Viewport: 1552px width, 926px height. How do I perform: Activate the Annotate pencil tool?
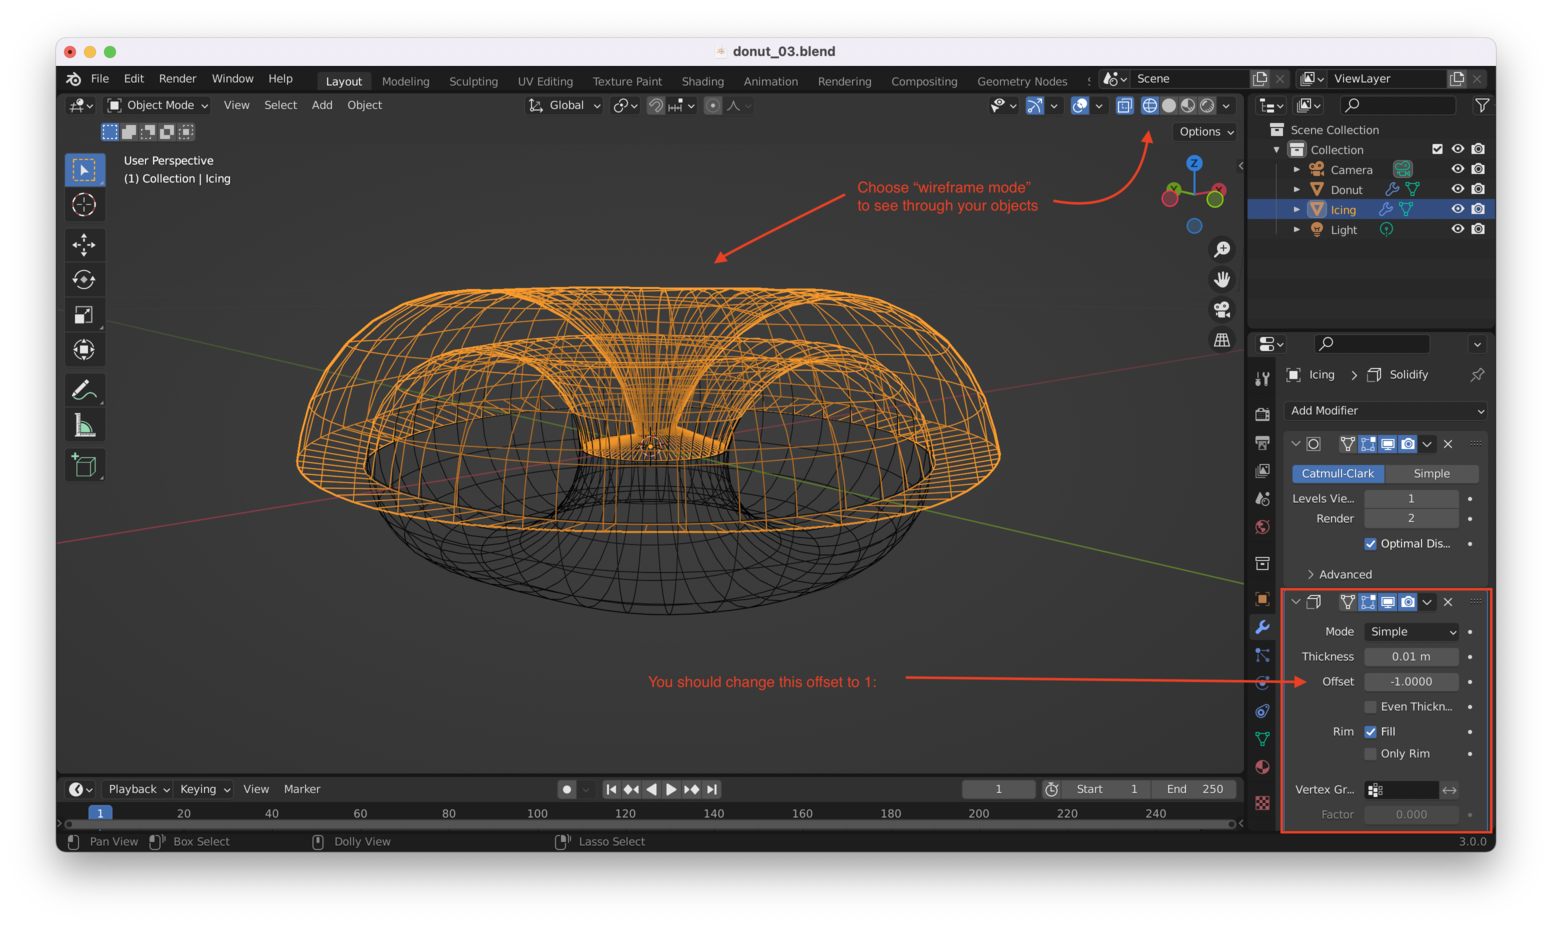(84, 390)
